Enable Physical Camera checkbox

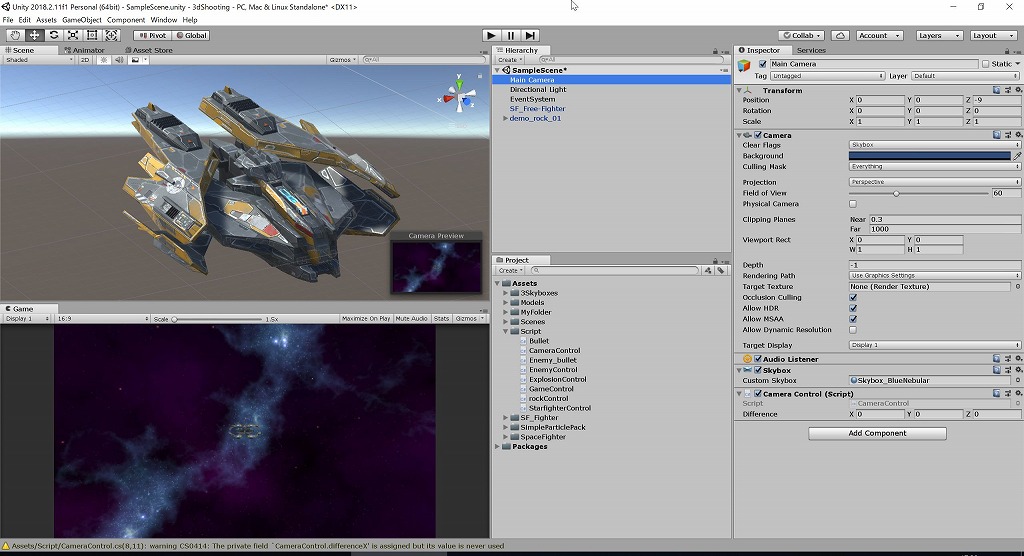point(853,204)
